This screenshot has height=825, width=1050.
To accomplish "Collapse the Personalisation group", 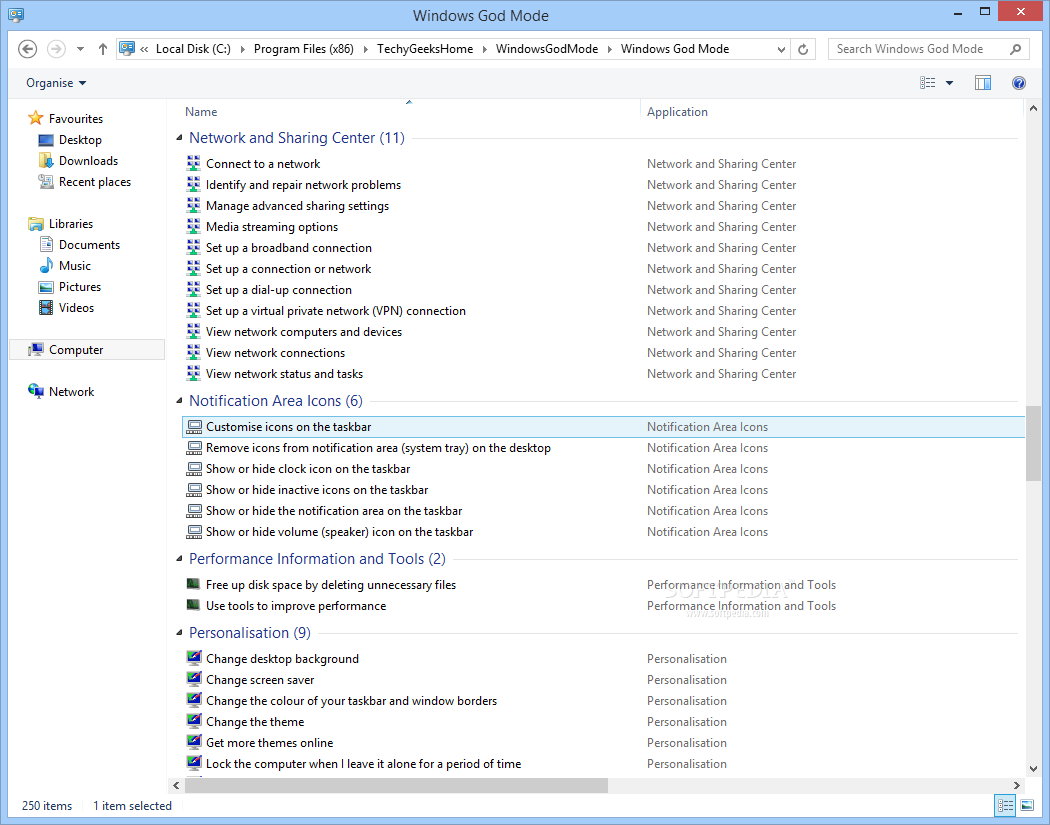I will coord(179,633).
